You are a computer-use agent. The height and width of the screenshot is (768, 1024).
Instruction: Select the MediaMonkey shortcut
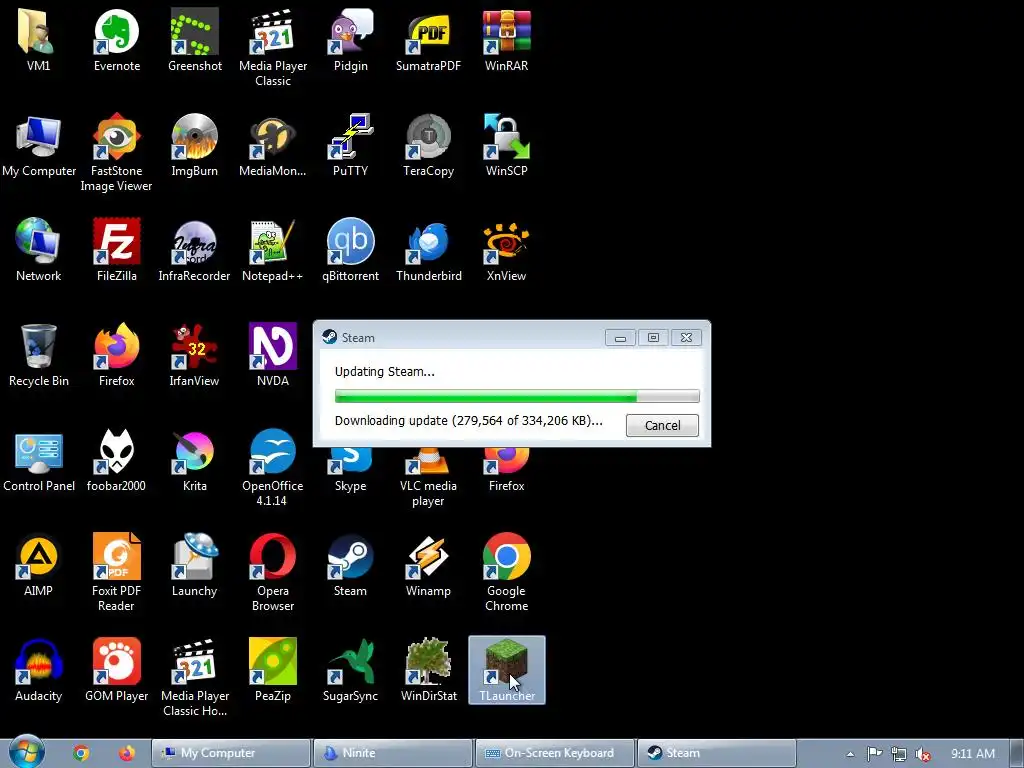click(x=272, y=146)
